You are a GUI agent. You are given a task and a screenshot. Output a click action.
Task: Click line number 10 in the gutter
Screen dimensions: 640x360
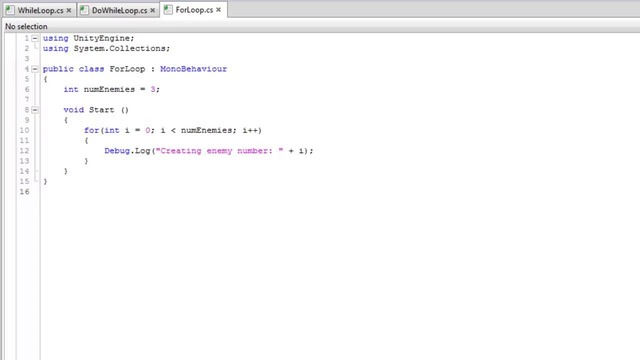[x=24, y=130]
